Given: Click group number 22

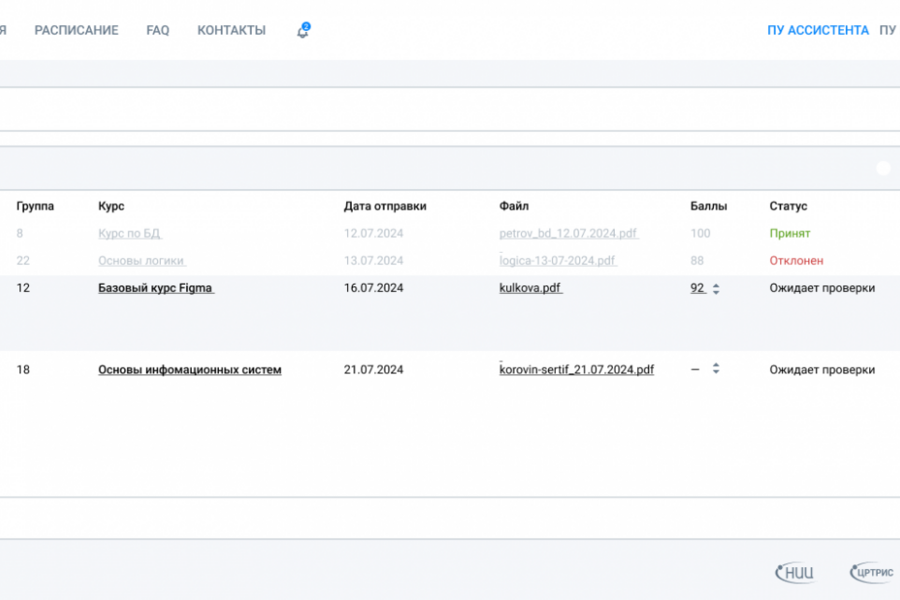Looking at the screenshot, I should point(23,261).
